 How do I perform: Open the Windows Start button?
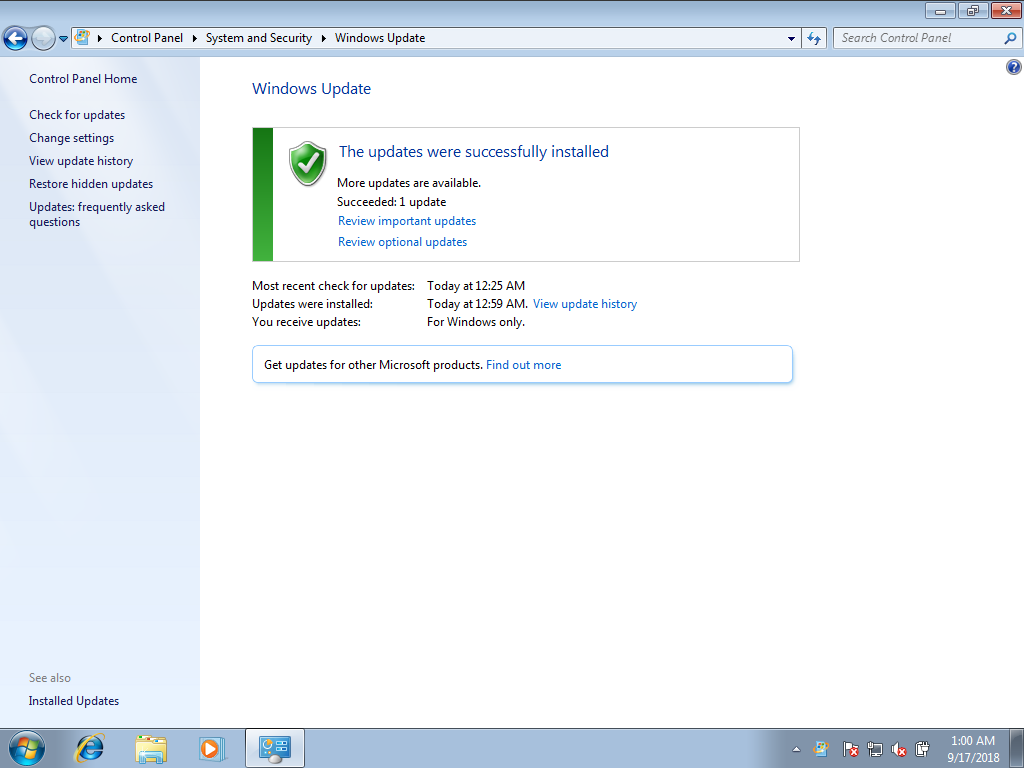coord(27,748)
